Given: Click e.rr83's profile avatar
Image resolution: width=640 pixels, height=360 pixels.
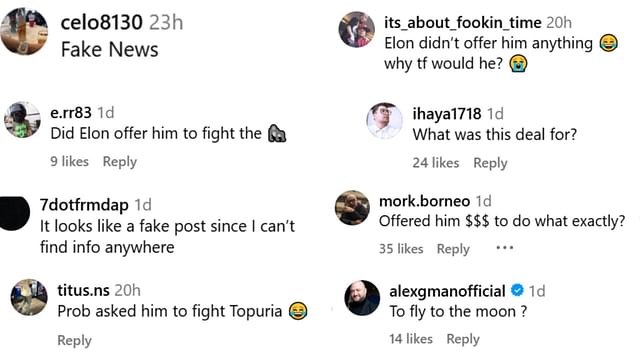Looking at the screenshot, I should tap(22, 120).
